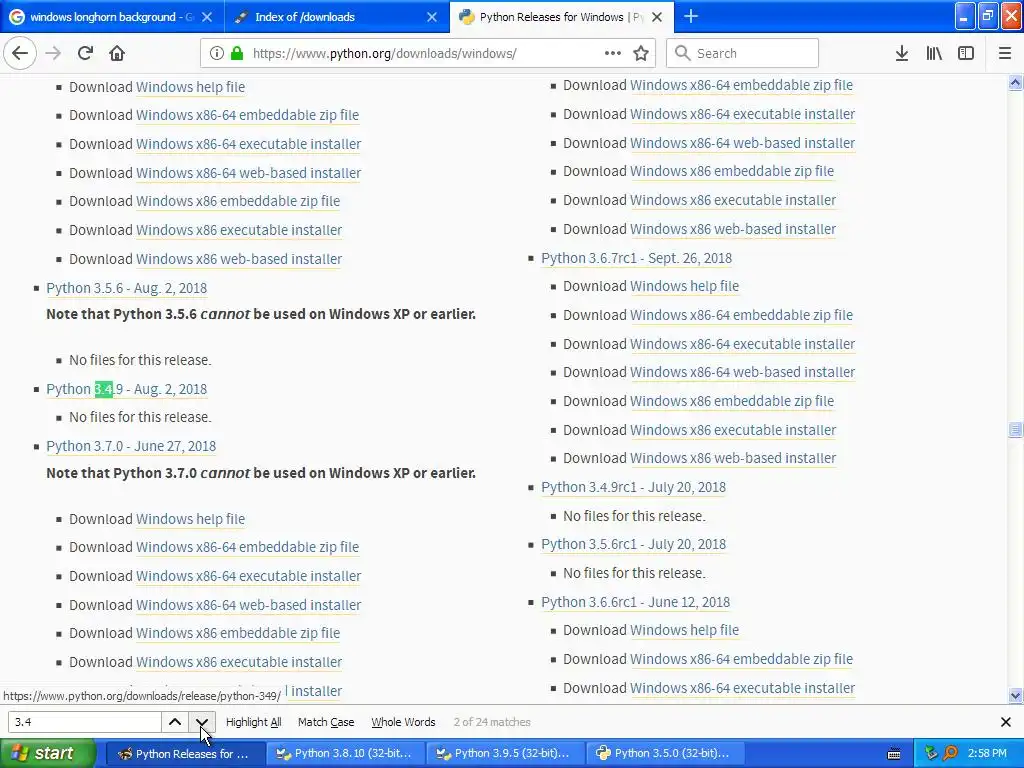
Task: Click the shield icon in system tray
Action: 931,753
